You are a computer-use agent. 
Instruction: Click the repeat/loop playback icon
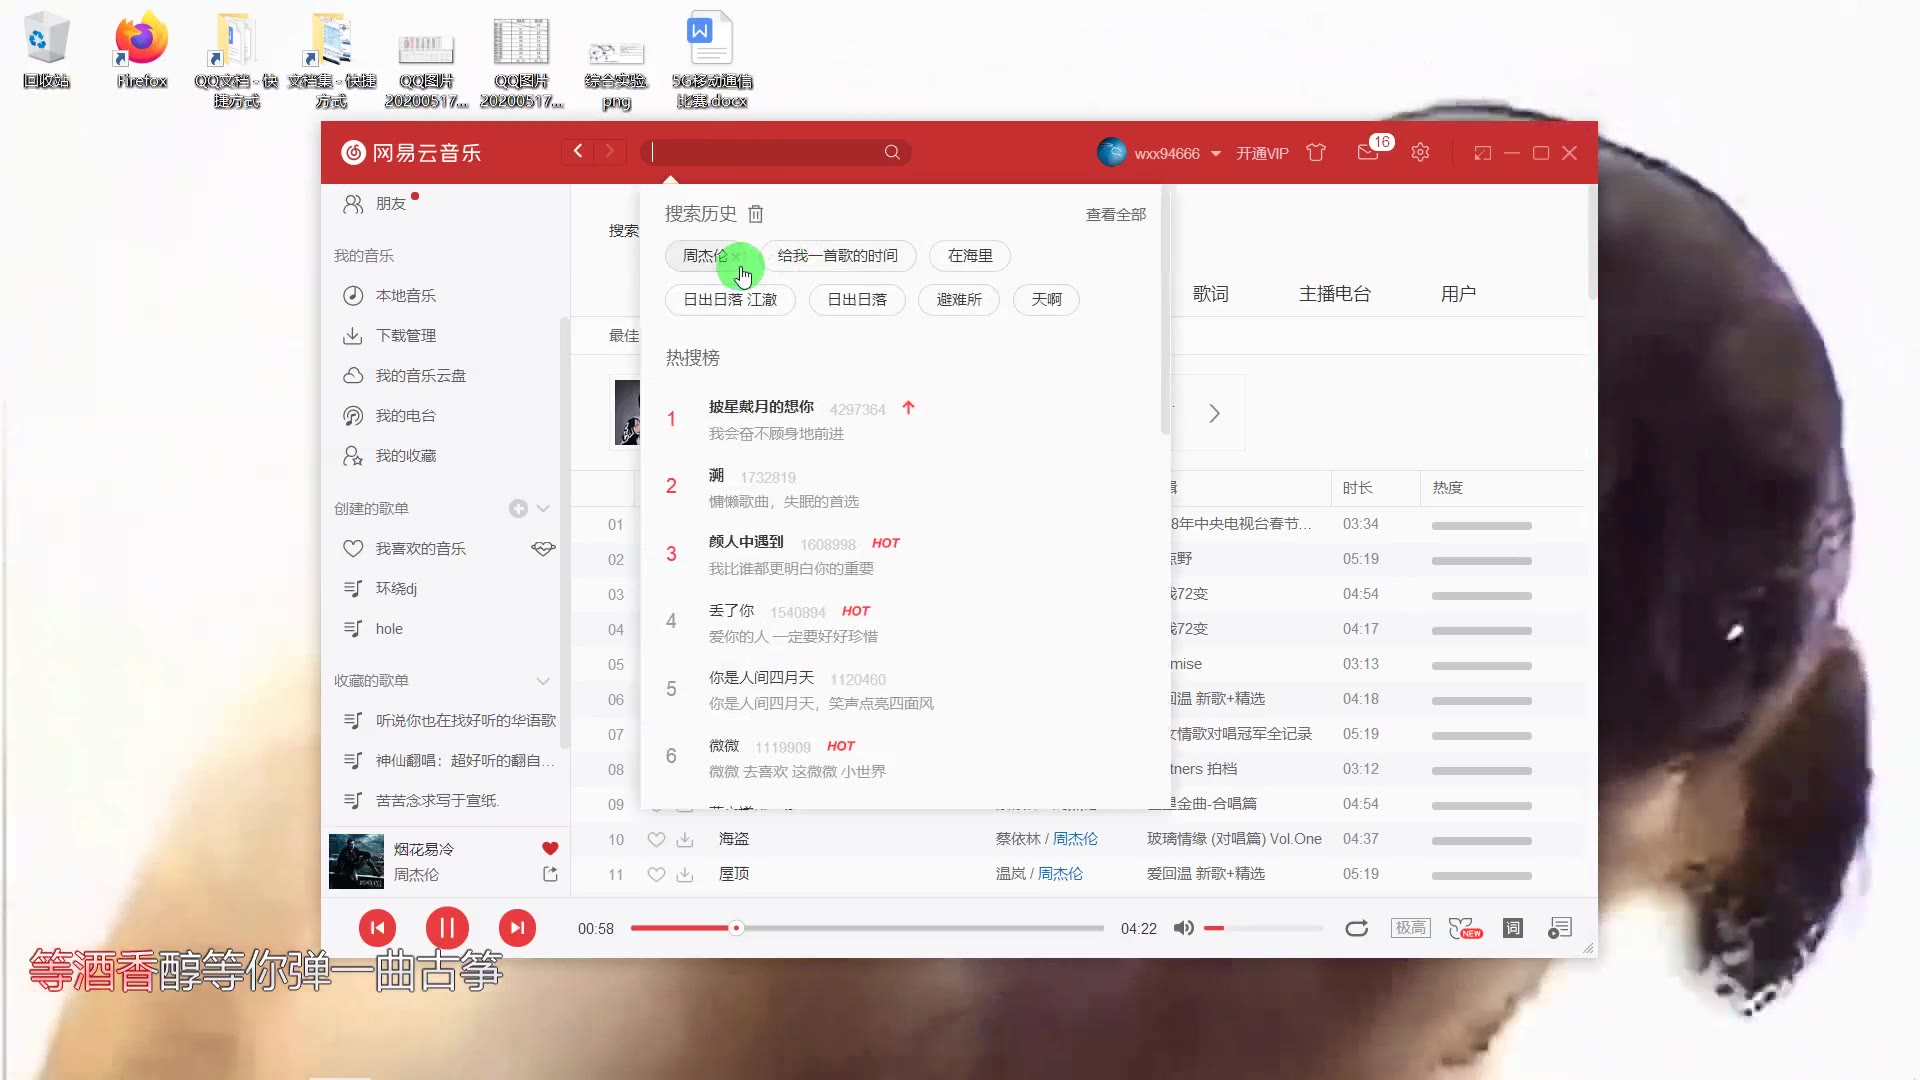coord(1357,930)
